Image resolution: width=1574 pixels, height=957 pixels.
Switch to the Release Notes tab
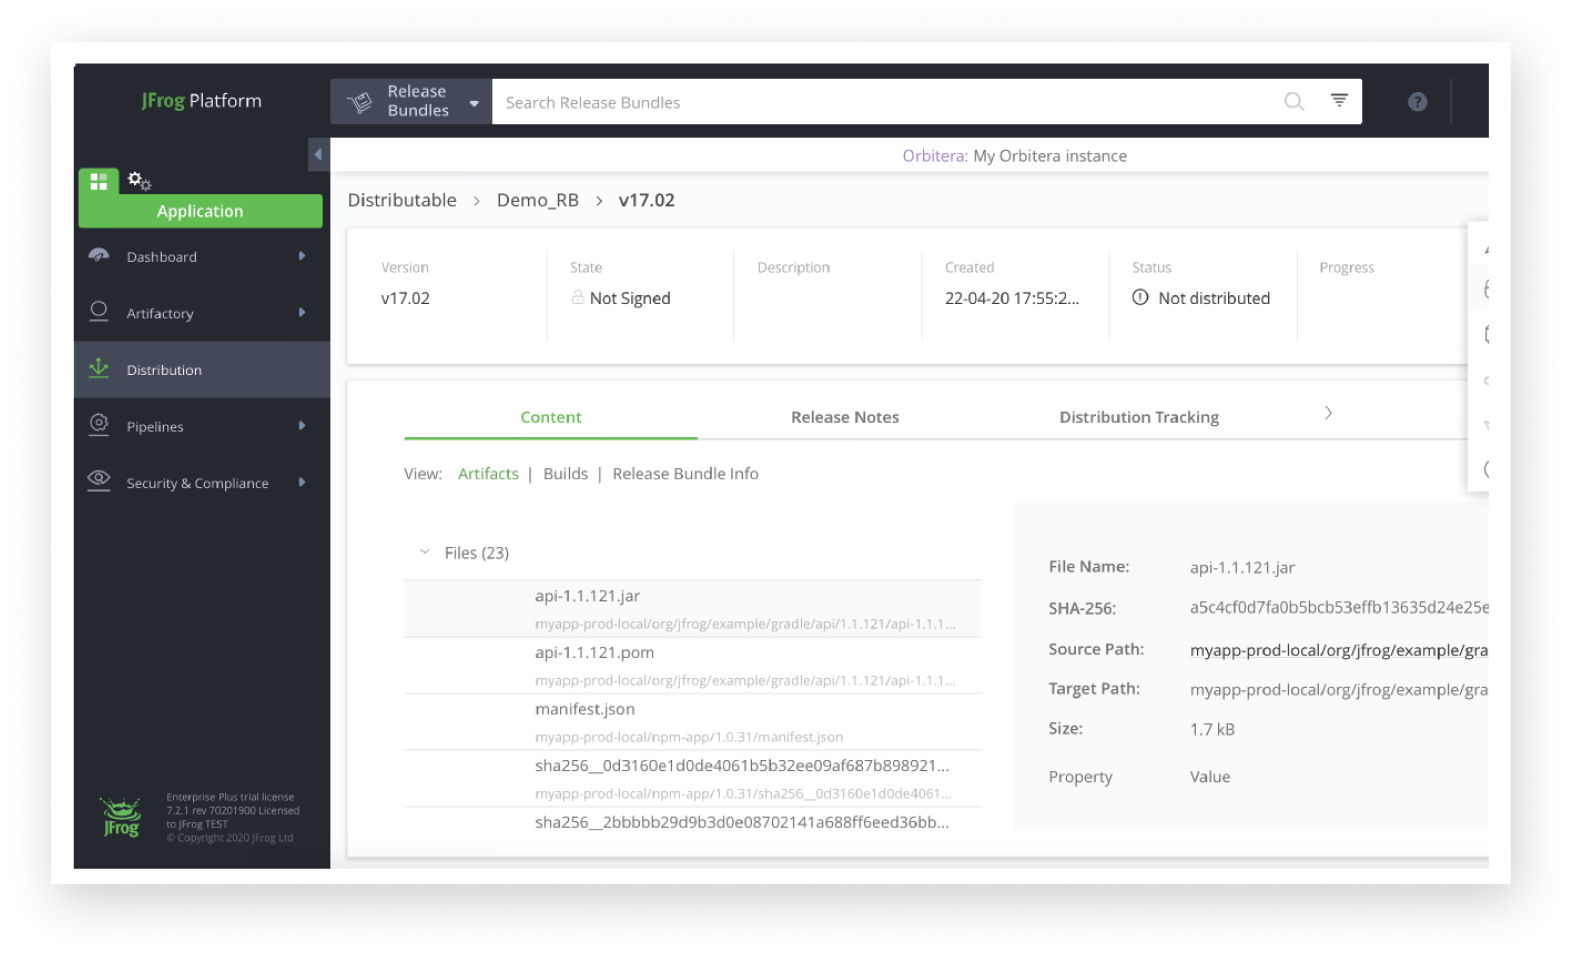click(x=845, y=417)
